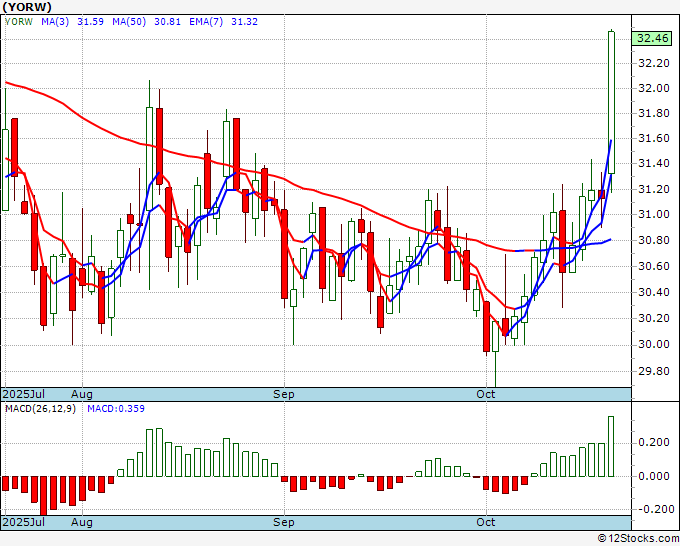Click Aug on the MACD axis
This screenshot has height=546, width=680.
click(82, 522)
